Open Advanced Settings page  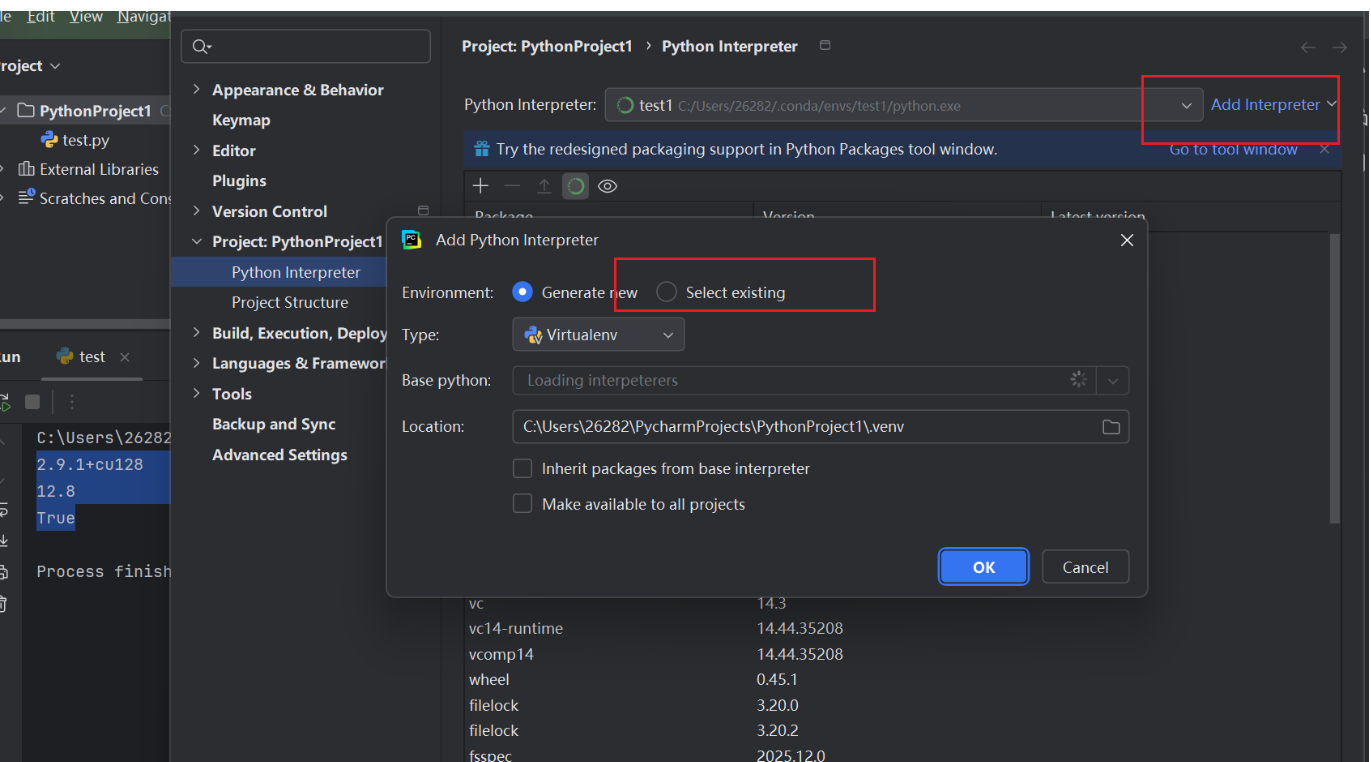(280, 455)
